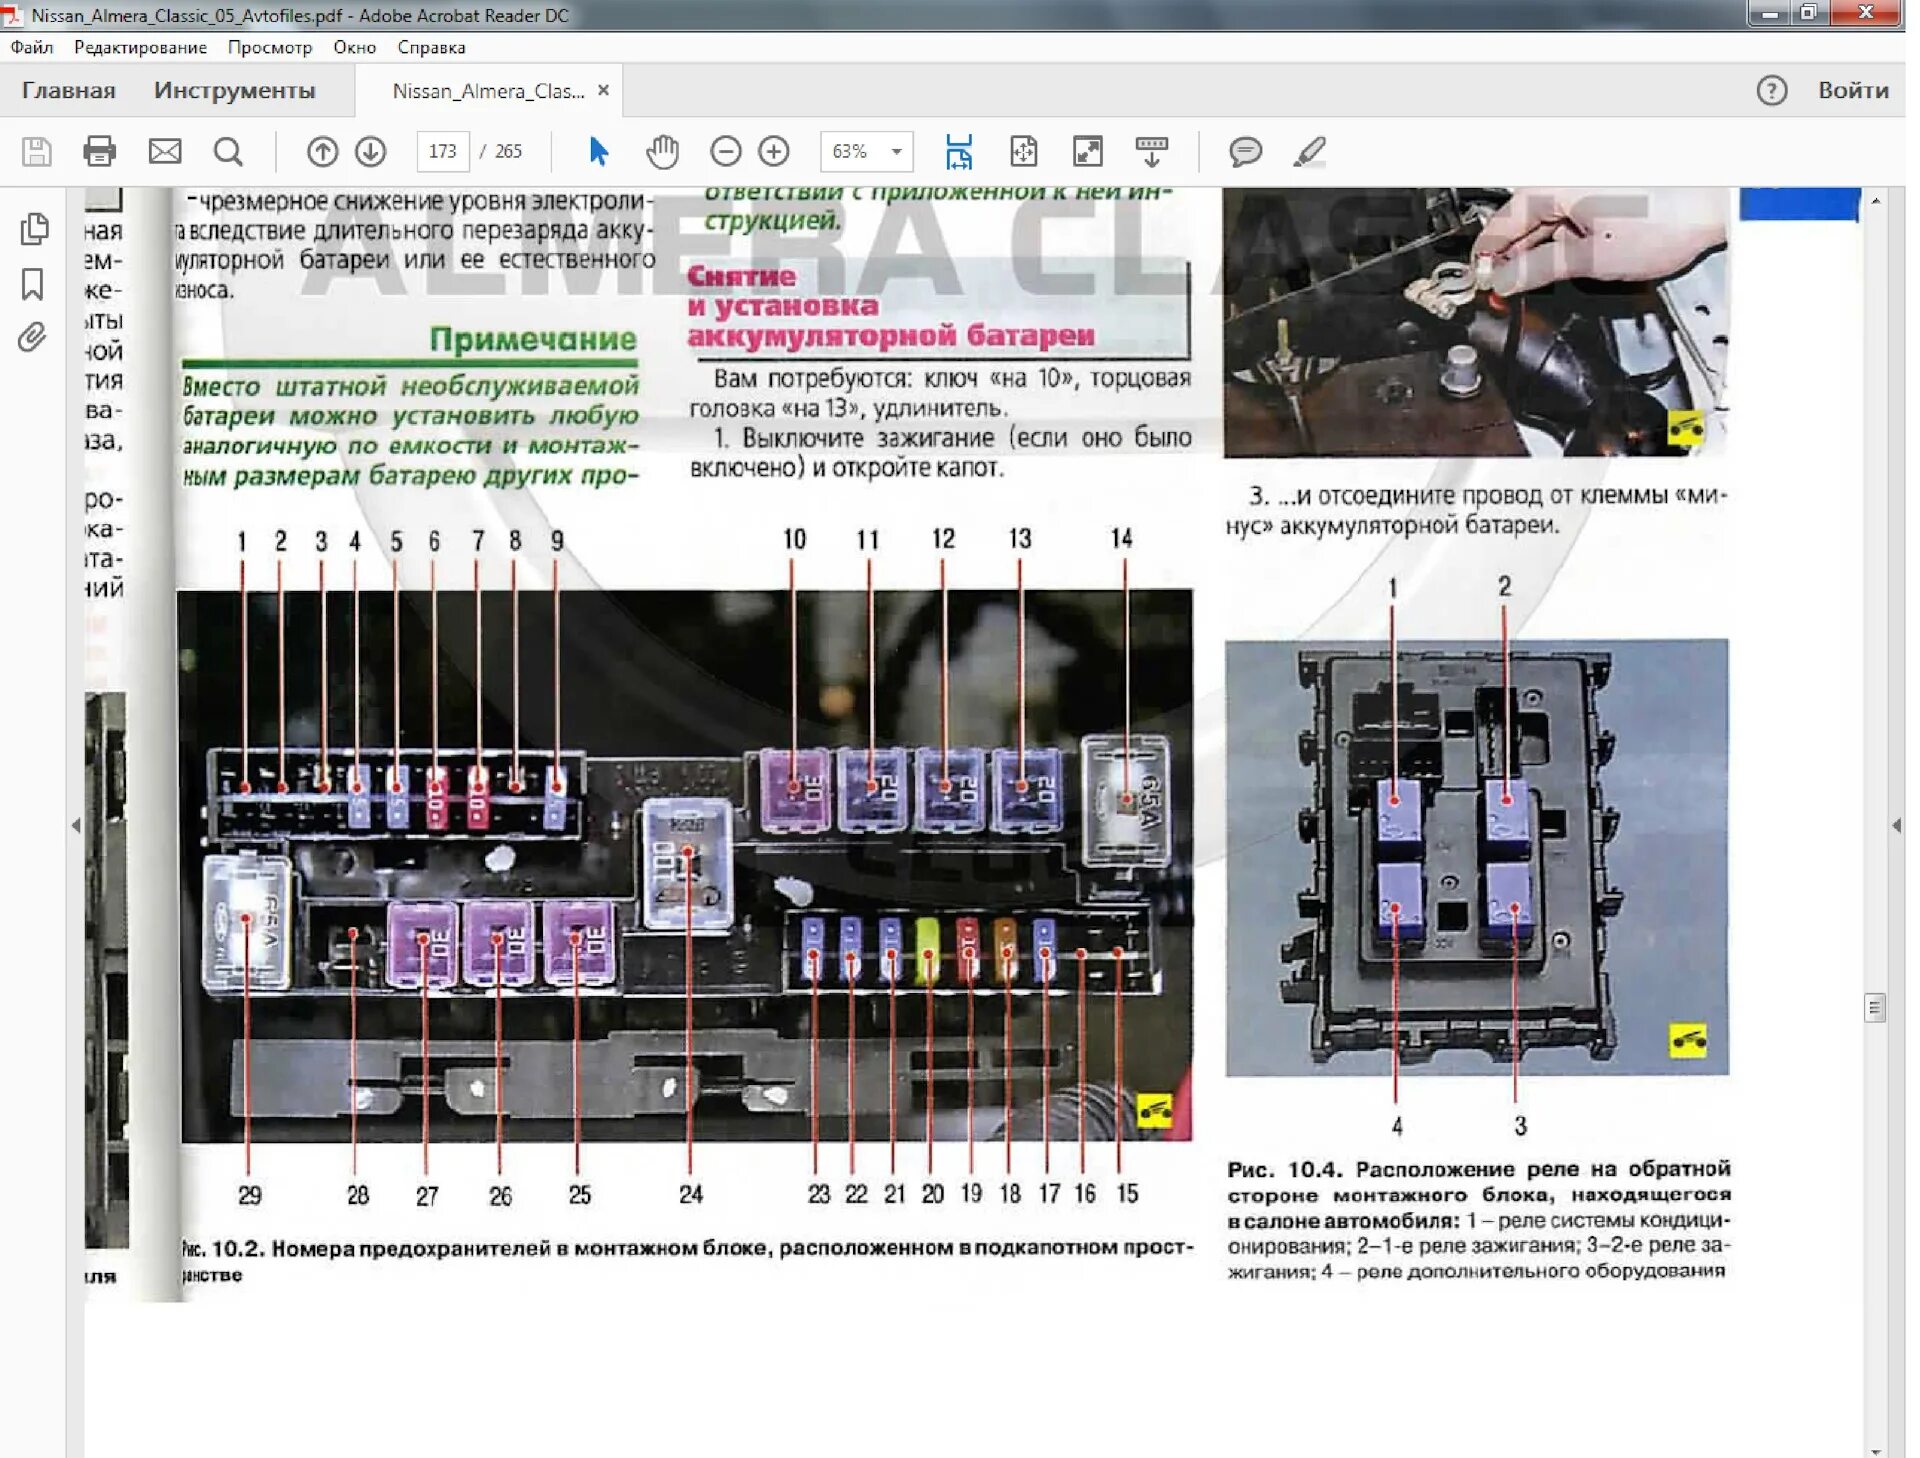Image resolution: width=1920 pixels, height=1458 pixels.
Task: Open the Find text magnifier tool
Action: tap(228, 152)
